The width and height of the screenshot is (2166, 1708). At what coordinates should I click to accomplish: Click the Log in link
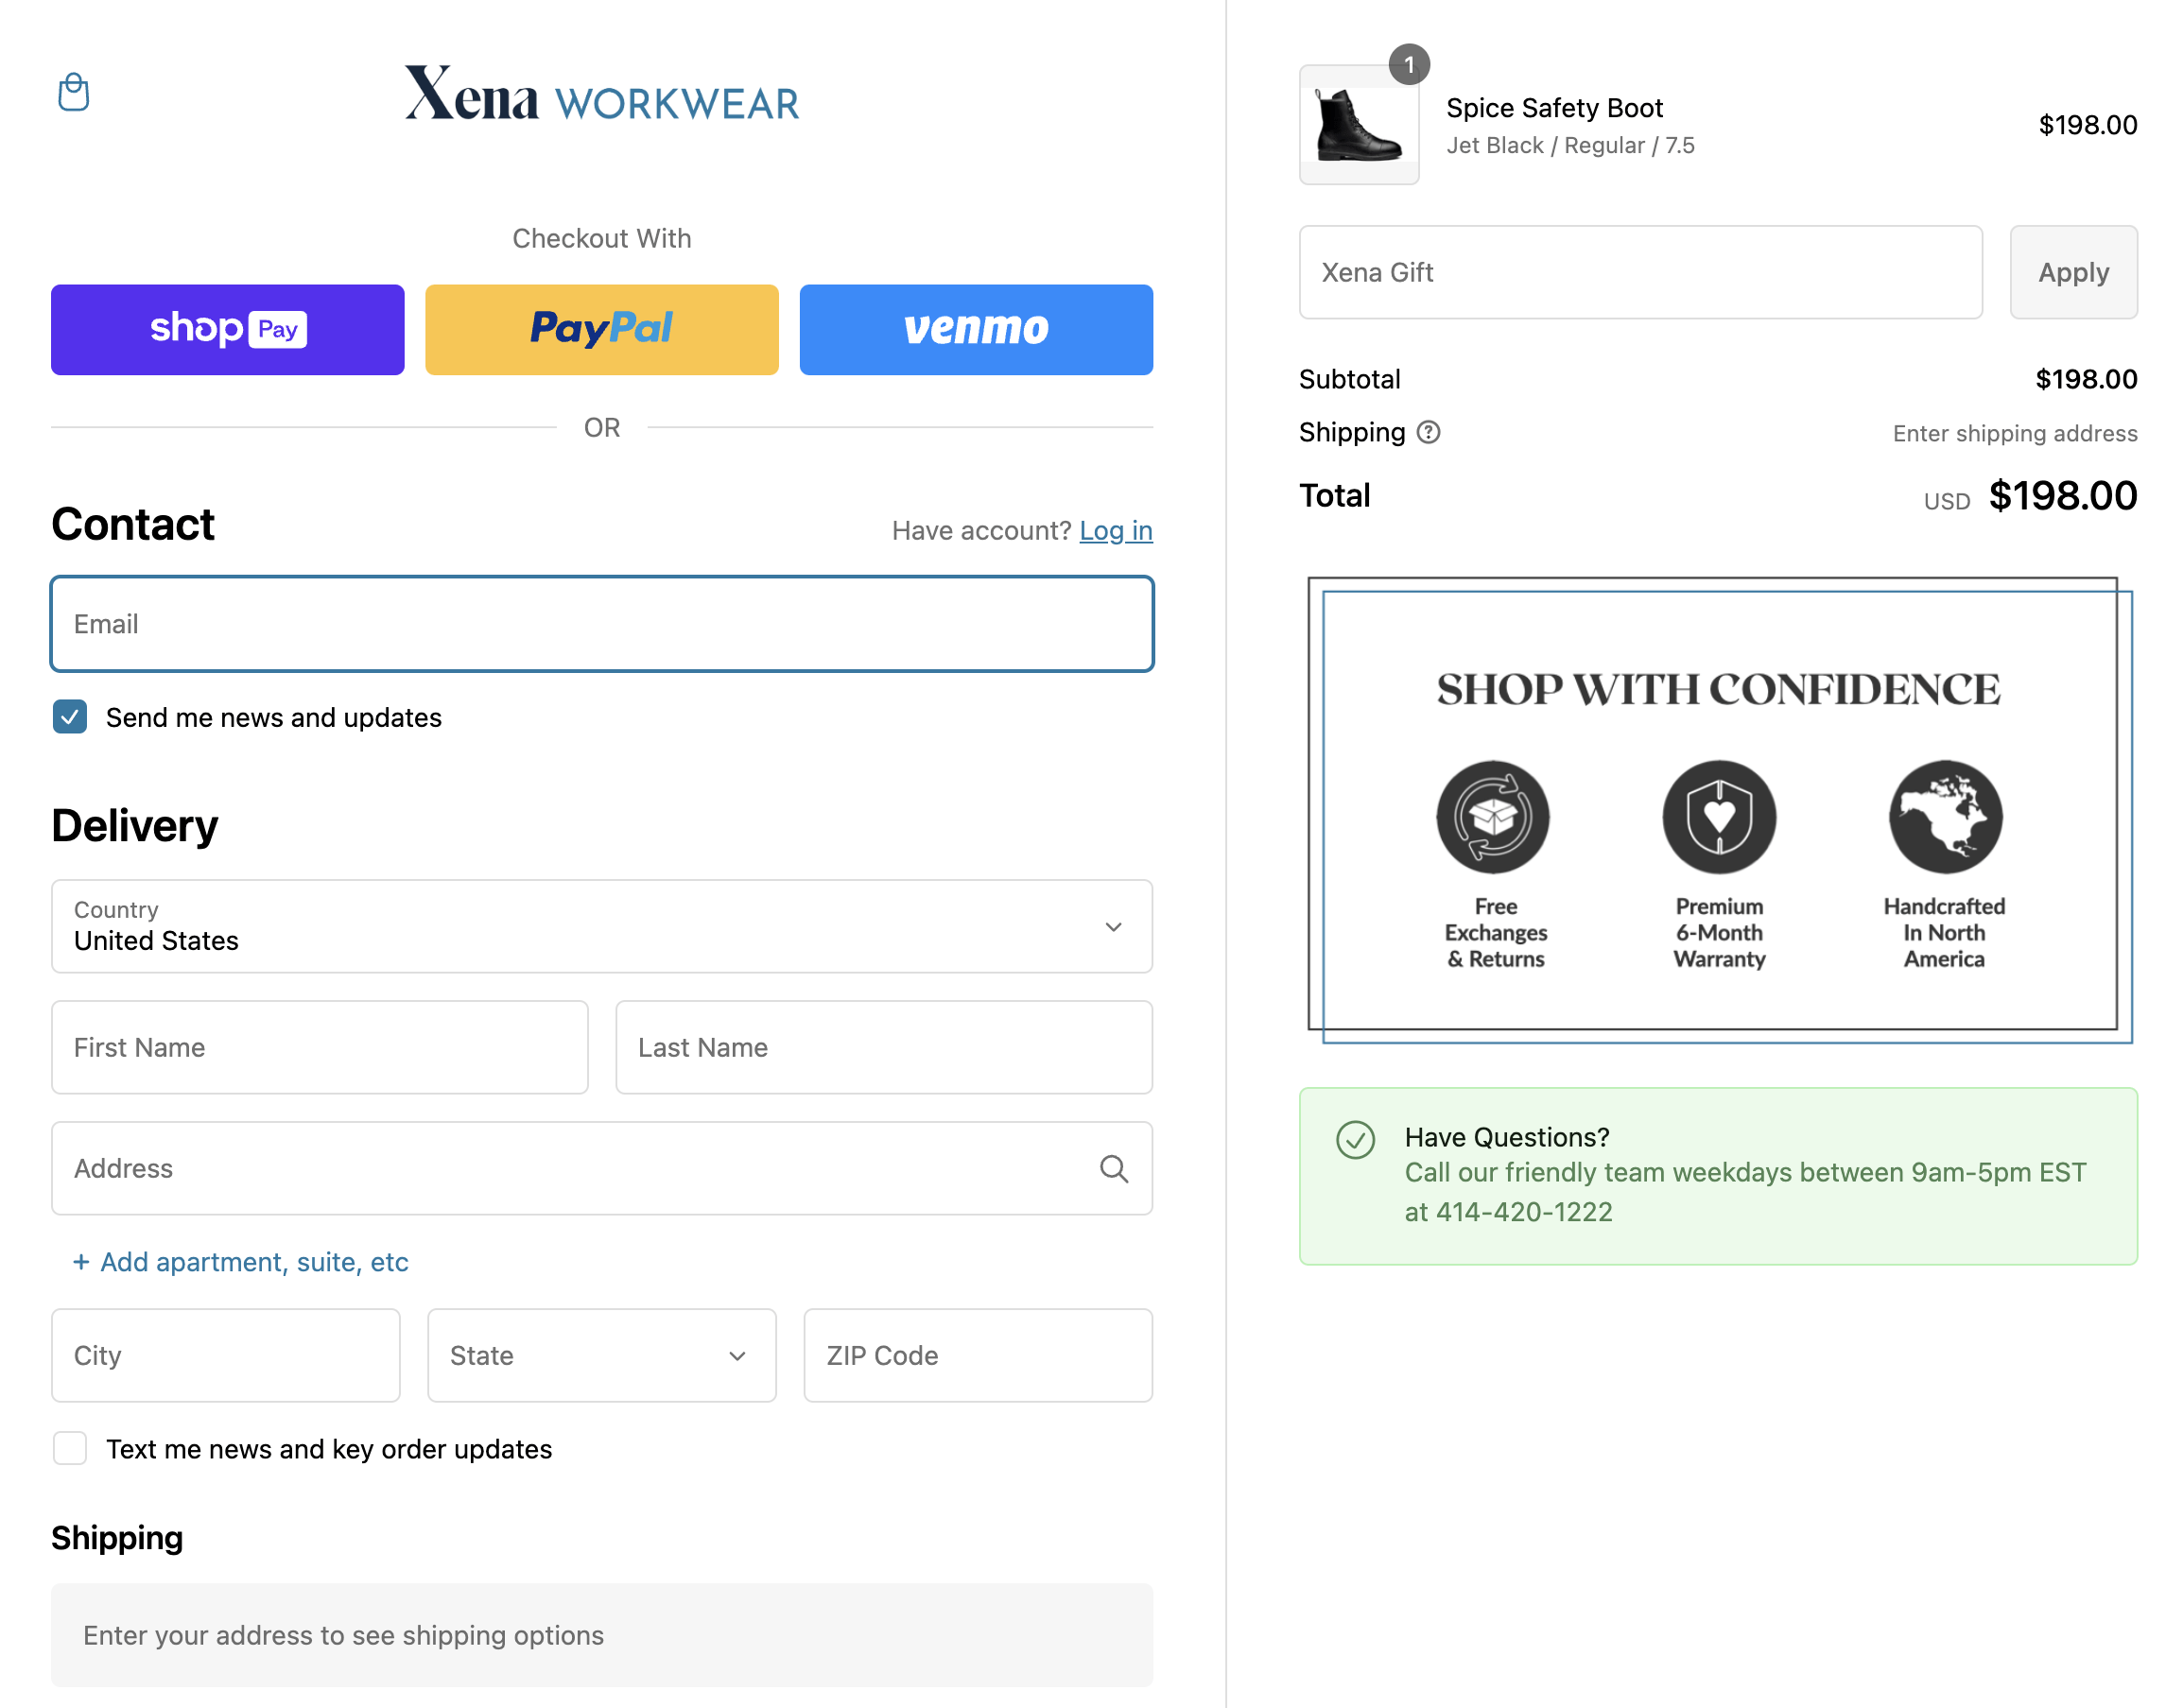(x=1115, y=531)
